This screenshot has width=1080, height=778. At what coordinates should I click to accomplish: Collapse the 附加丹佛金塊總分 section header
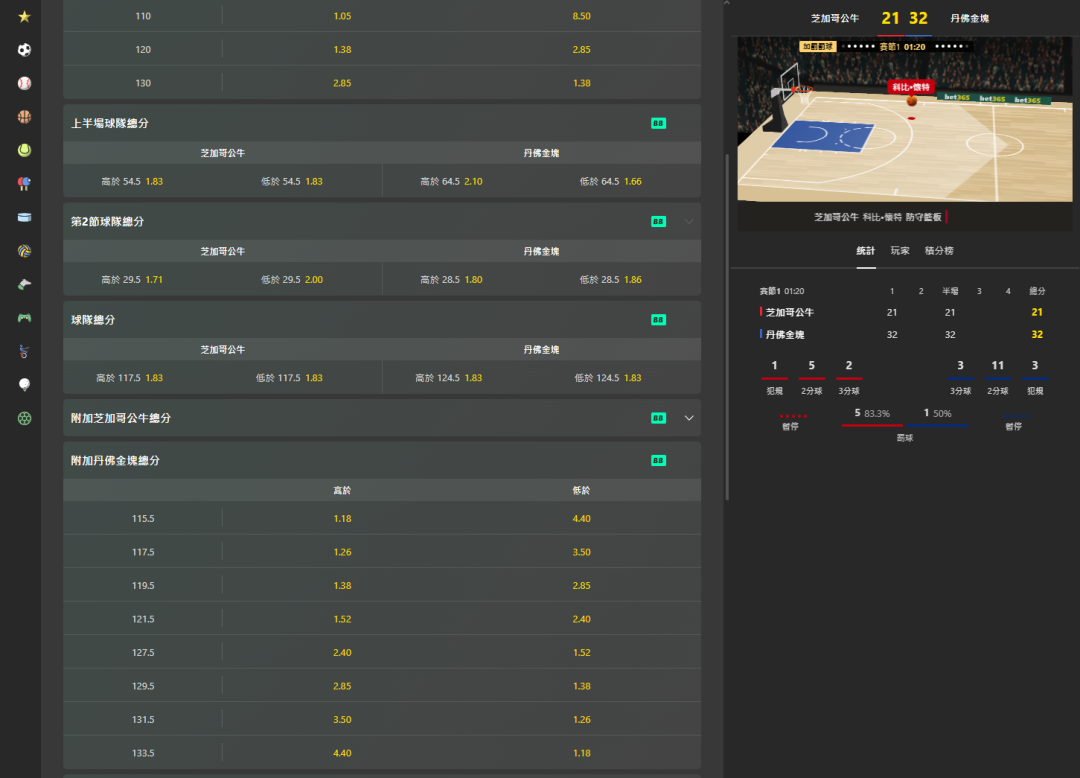coord(382,461)
